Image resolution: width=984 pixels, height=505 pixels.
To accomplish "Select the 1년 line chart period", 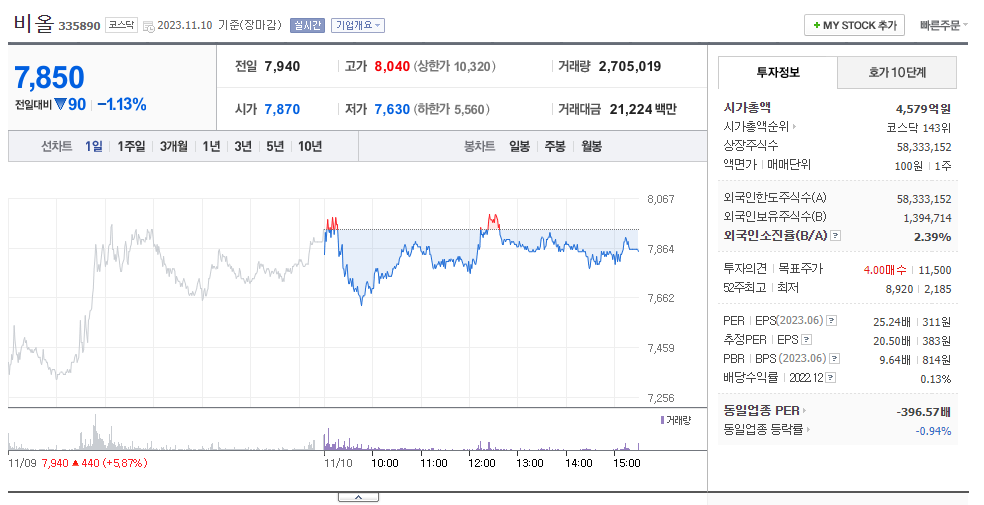I will (211, 146).
